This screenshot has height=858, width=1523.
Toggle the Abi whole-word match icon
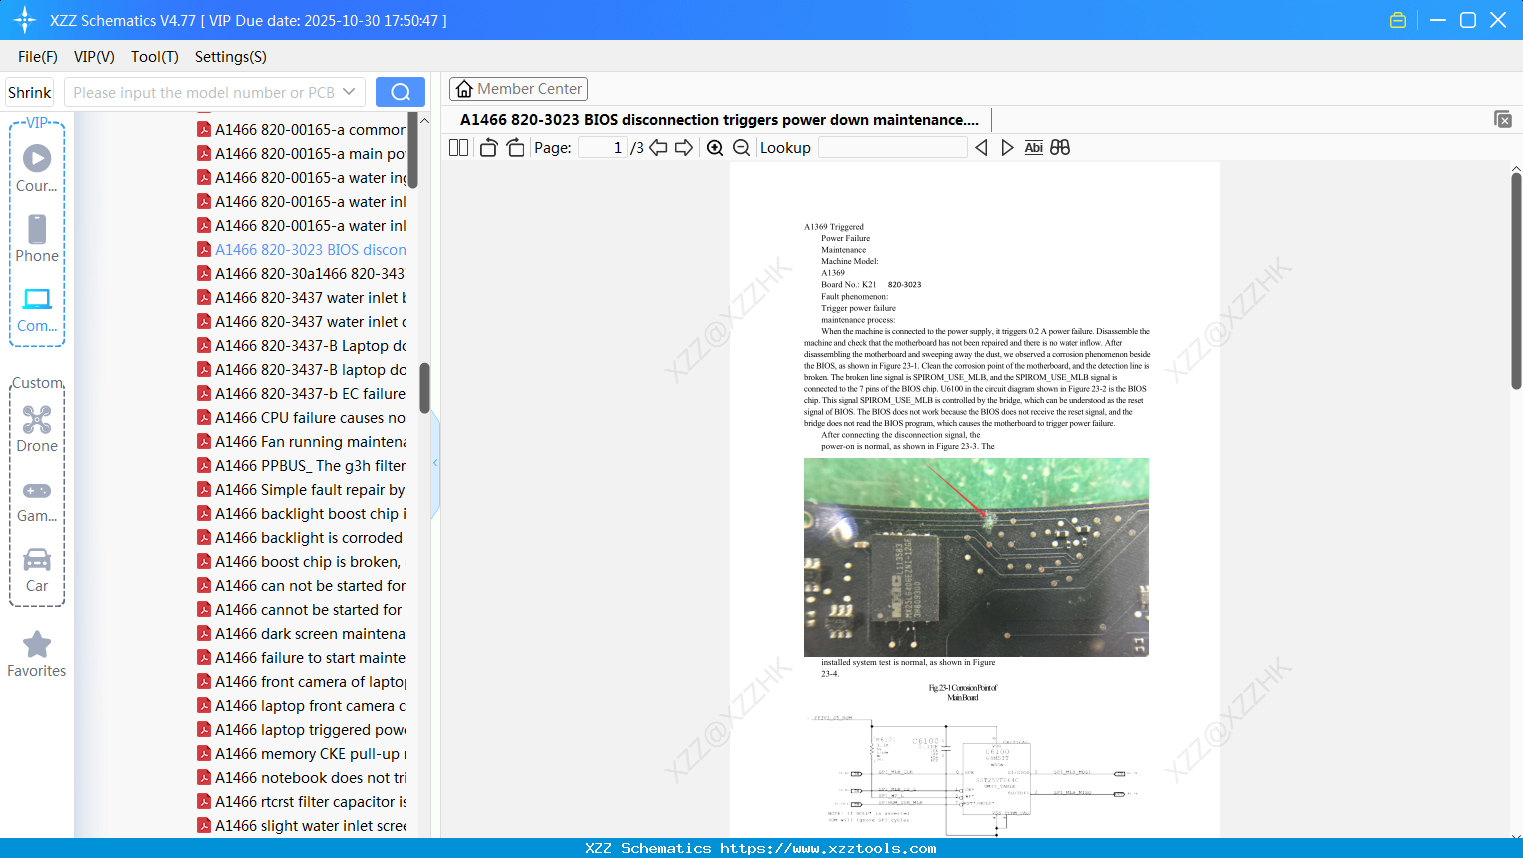(x=1034, y=147)
